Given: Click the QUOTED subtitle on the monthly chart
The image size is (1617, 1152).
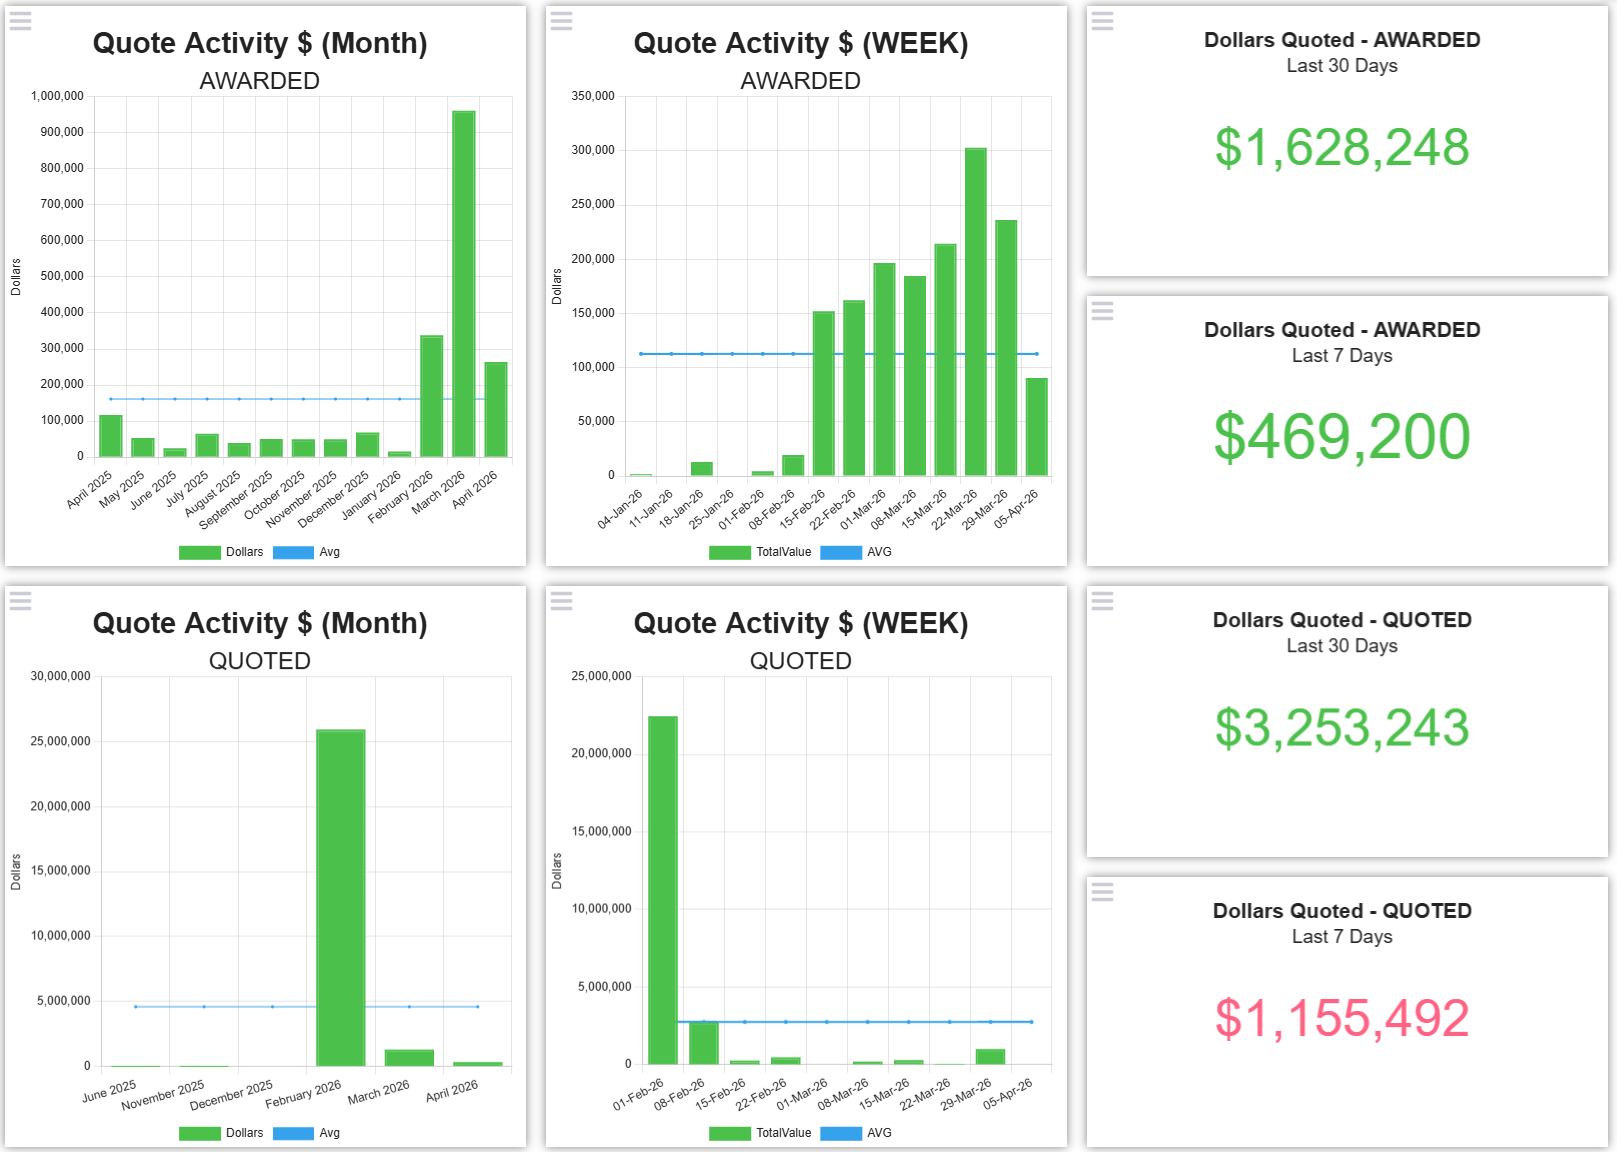Looking at the screenshot, I should click(x=260, y=661).
